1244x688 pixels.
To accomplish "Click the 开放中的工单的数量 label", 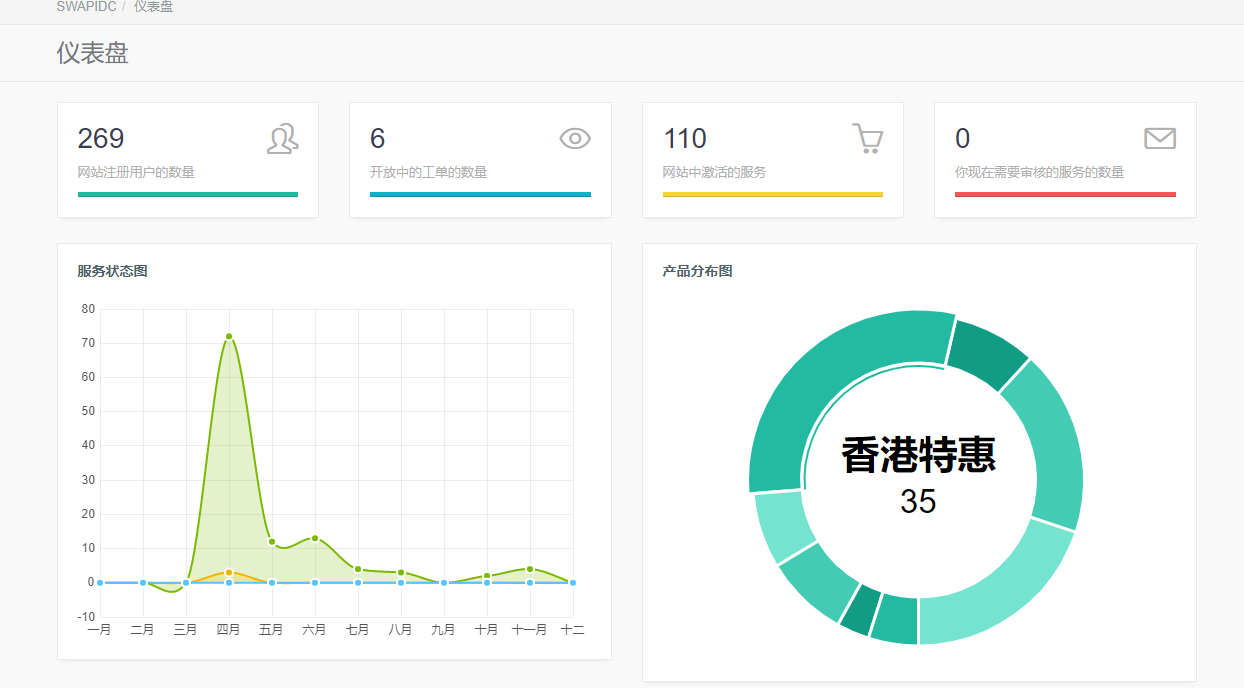I will tap(429, 172).
